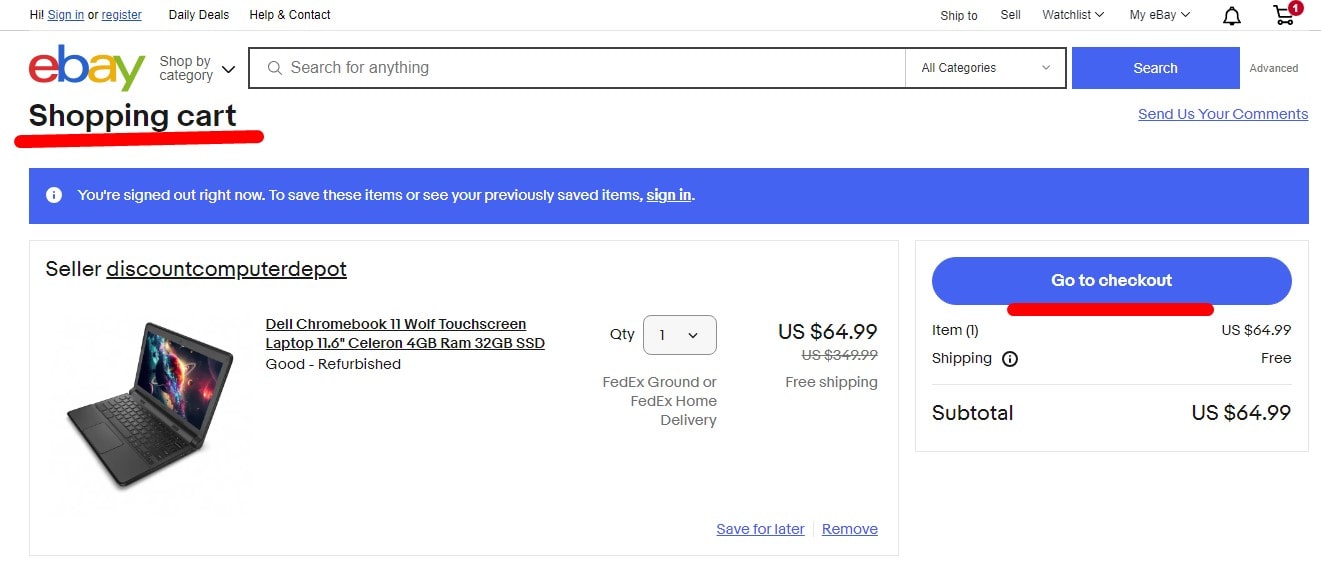Open Help & Contact
The width and height of the screenshot is (1321, 585).
(290, 15)
